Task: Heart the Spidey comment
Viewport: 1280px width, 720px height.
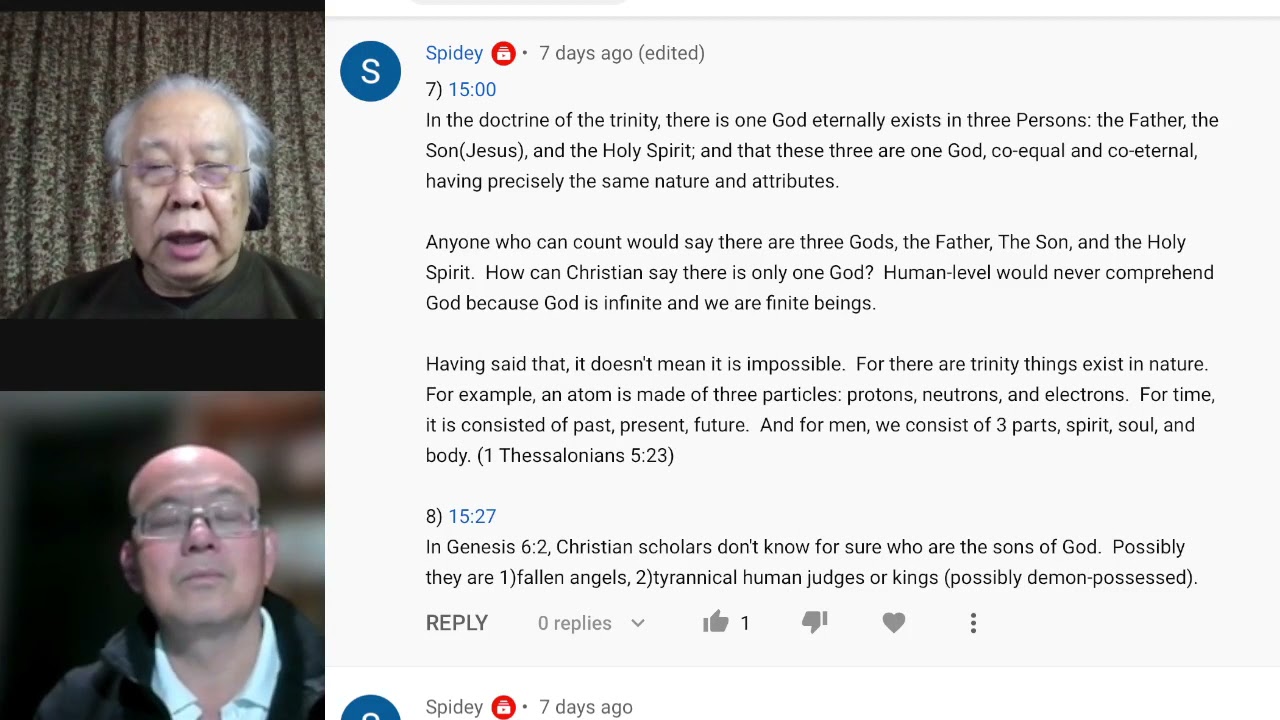Action: click(894, 623)
